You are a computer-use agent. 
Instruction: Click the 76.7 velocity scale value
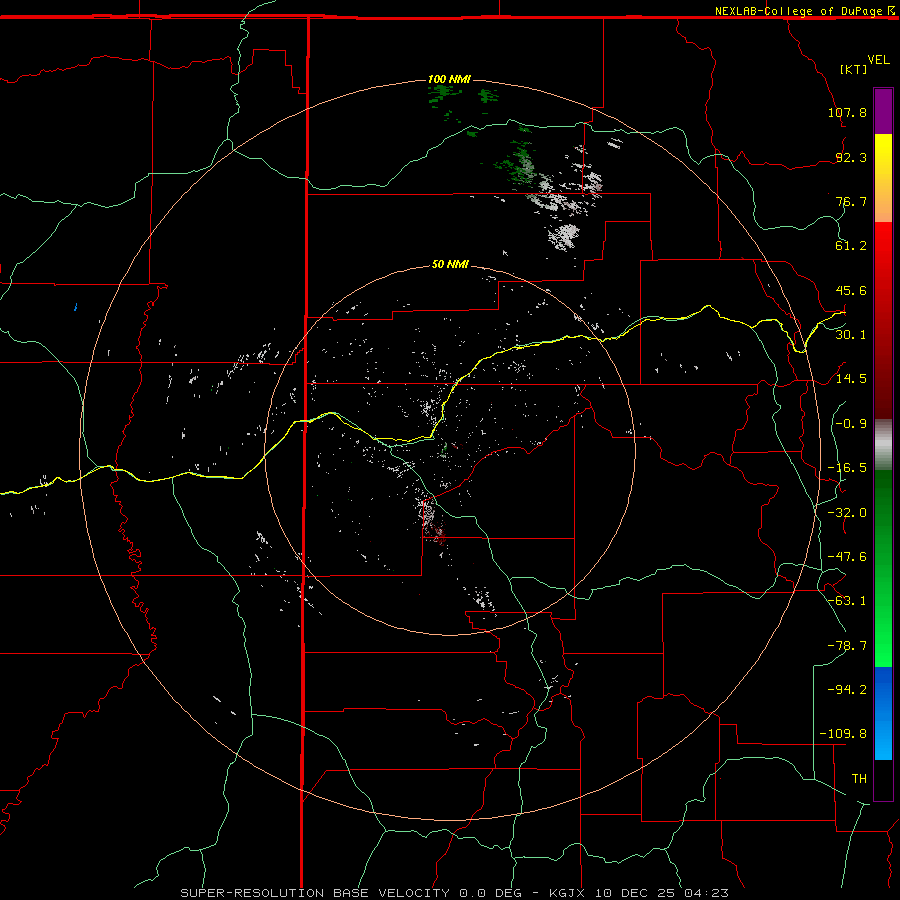[x=851, y=201]
